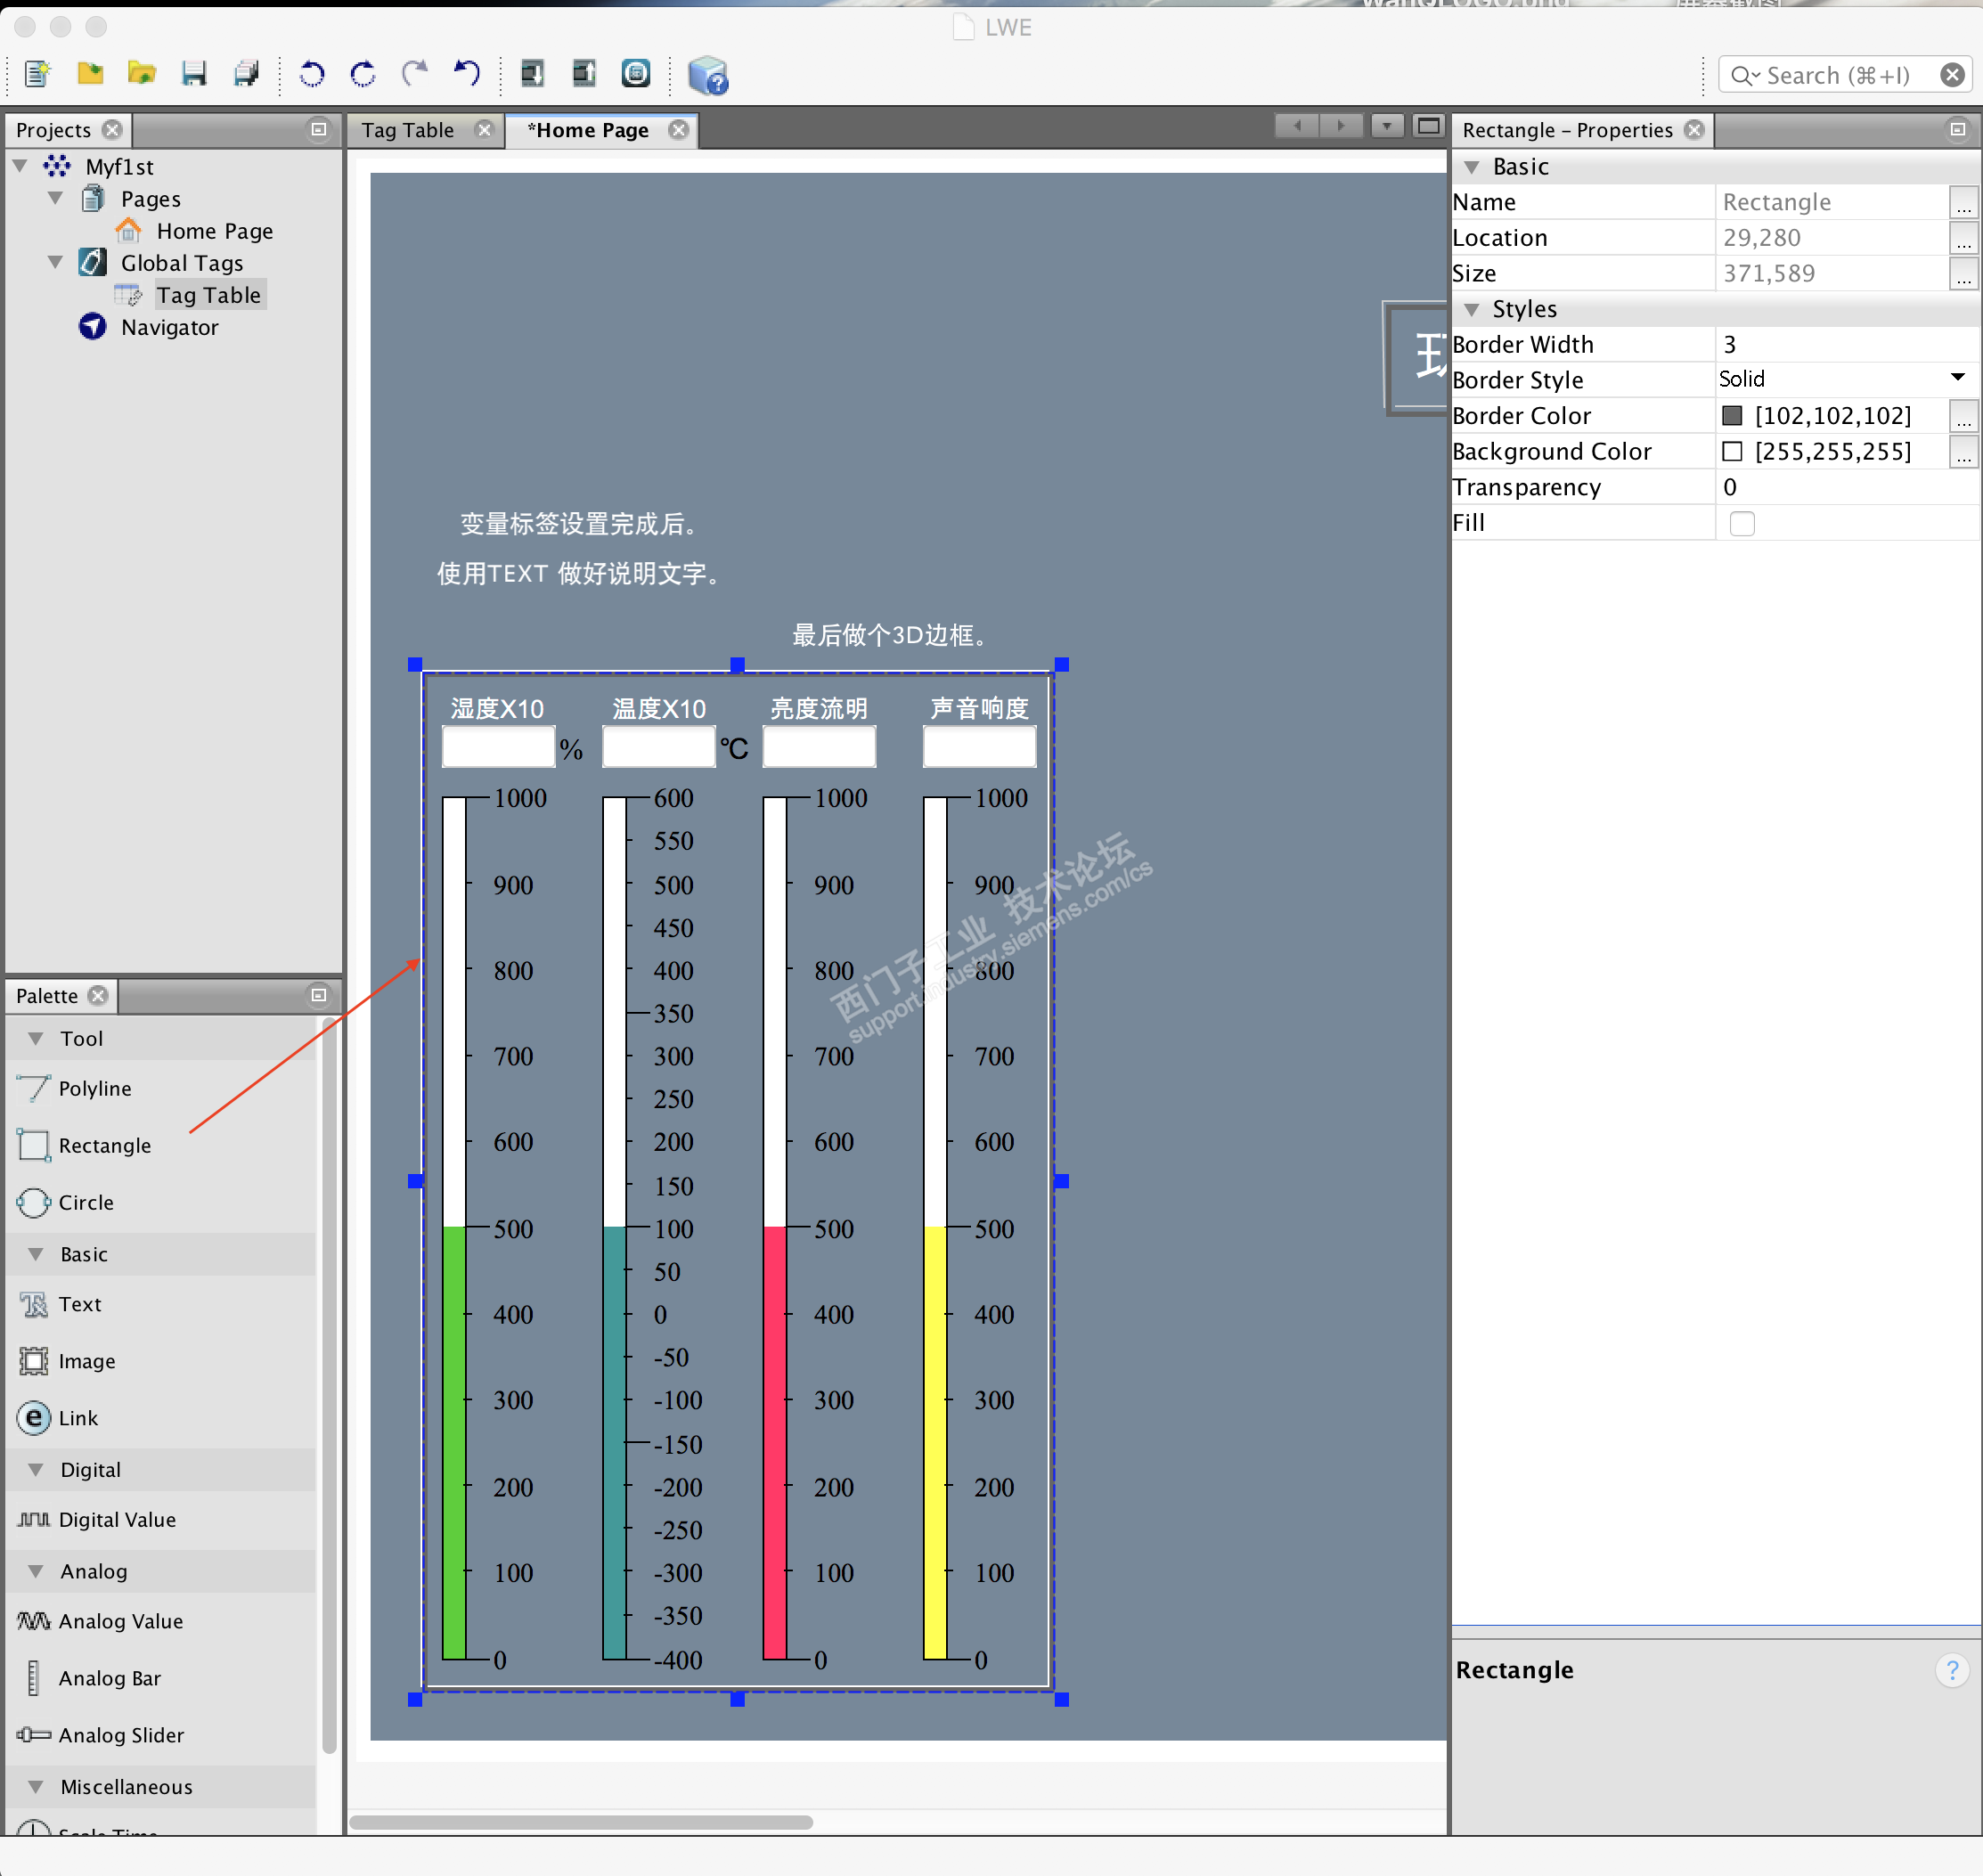This screenshot has width=1983, height=1876.
Task: Collapse the Global Tags tree node
Action: click(55, 263)
